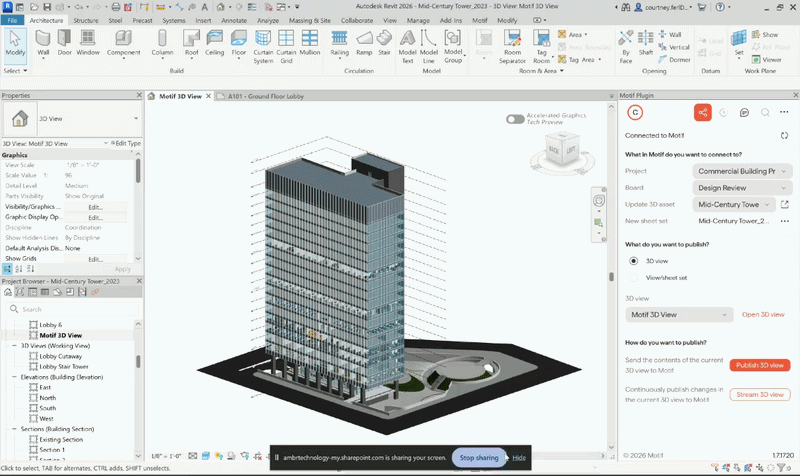Click the Model Text tool

click(407, 46)
